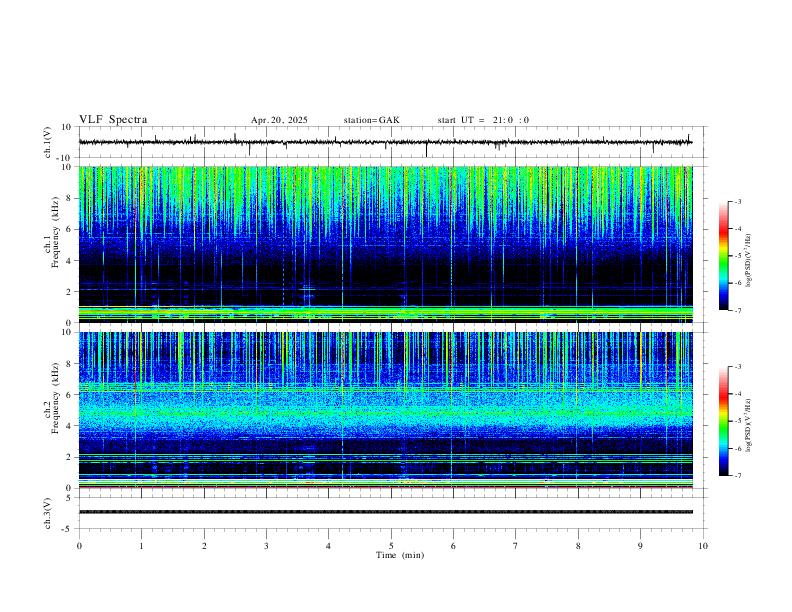Click the ch.1 spectrogram color scale bar
The height and width of the screenshot is (612, 792).
click(723, 256)
